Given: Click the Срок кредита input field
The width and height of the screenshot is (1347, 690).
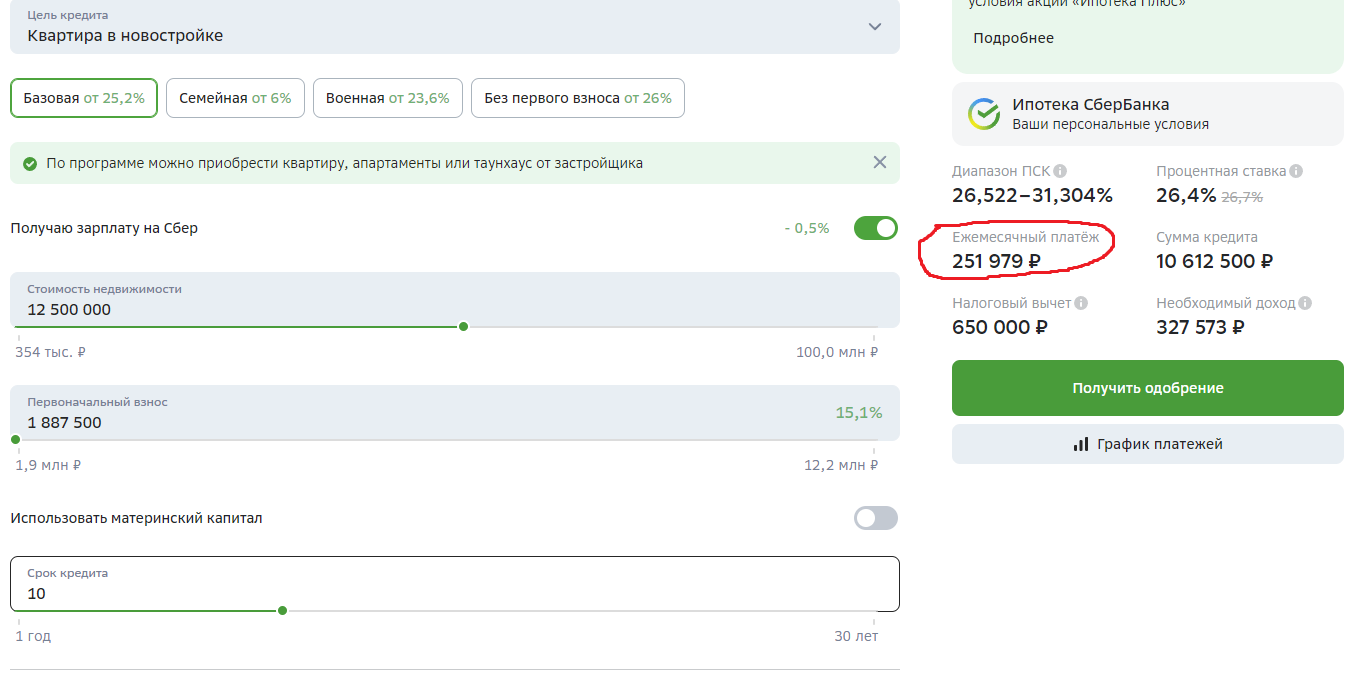Looking at the screenshot, I should point(455,584).
